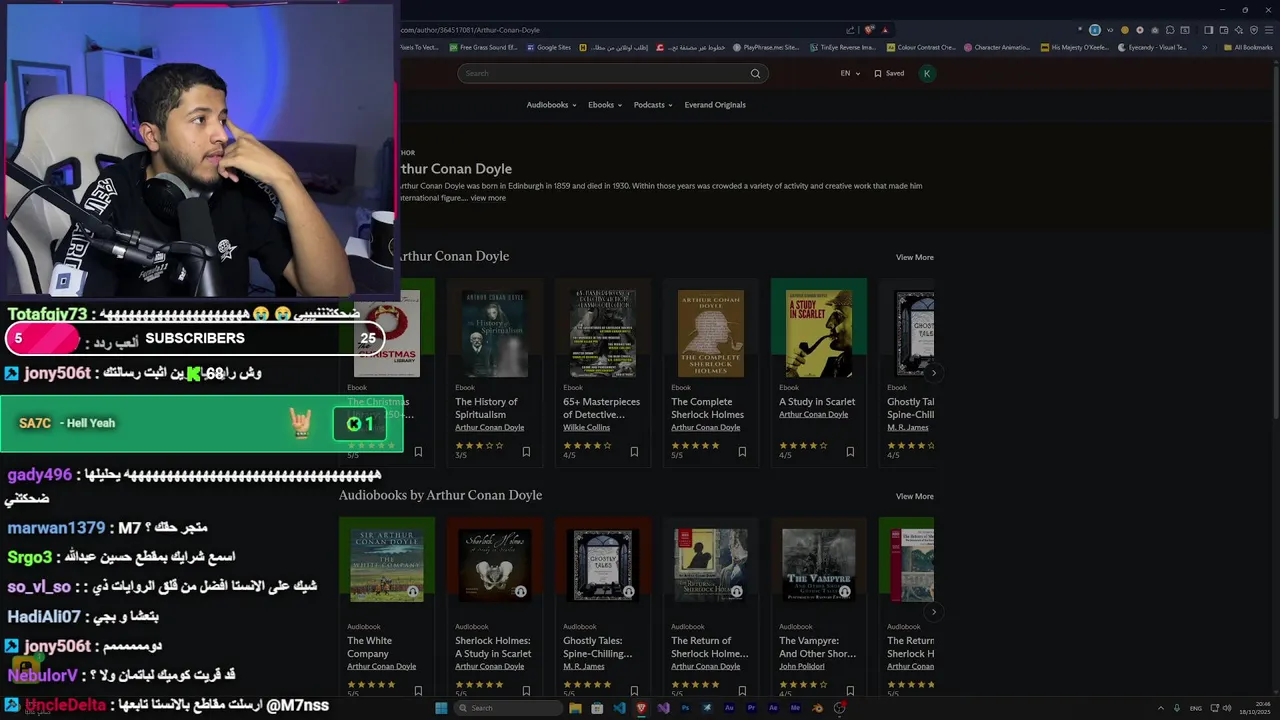Open The White Company audiobook title
This screenshot has height=720, width=1280.
tap(370, 647)
